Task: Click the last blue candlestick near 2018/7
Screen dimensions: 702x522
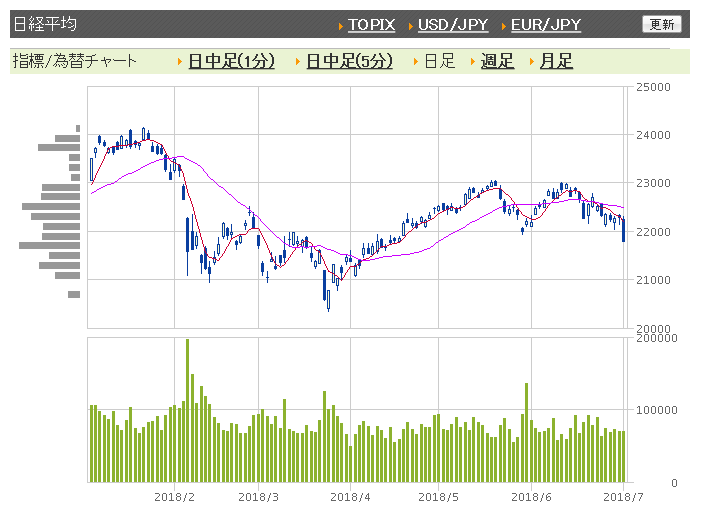Action: click(624, 231)
